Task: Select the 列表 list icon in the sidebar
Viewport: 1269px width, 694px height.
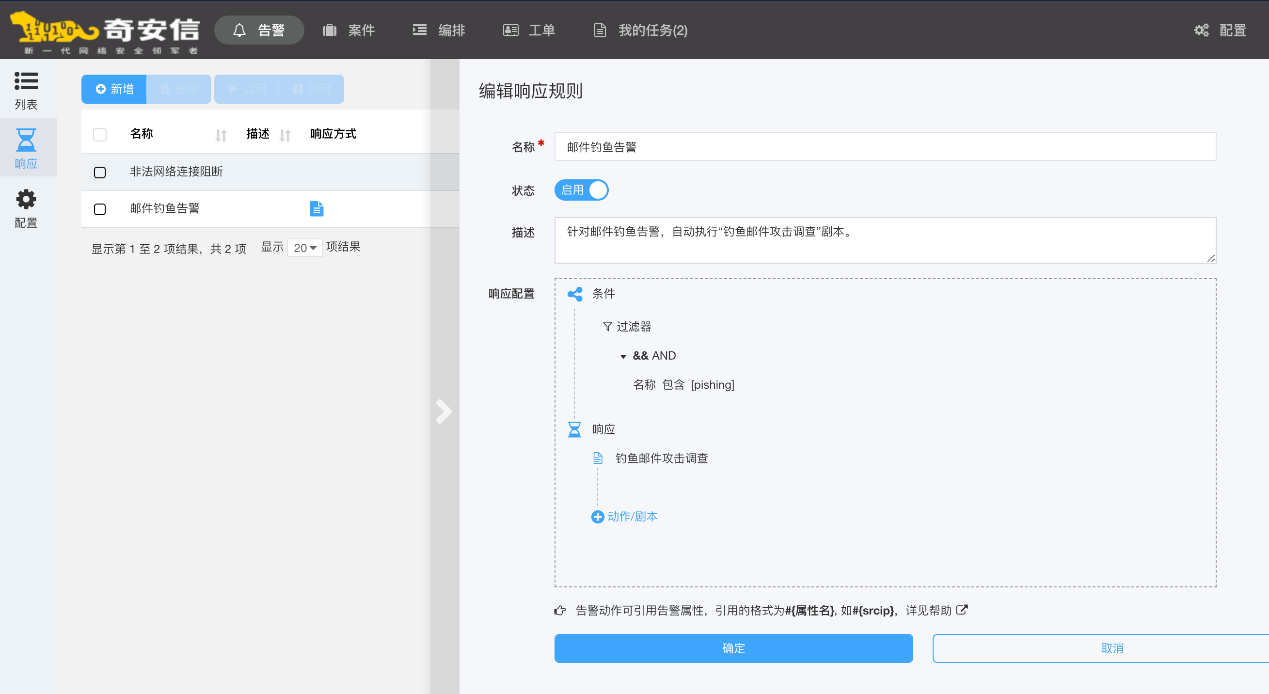Action: click(x=27, y=89)
